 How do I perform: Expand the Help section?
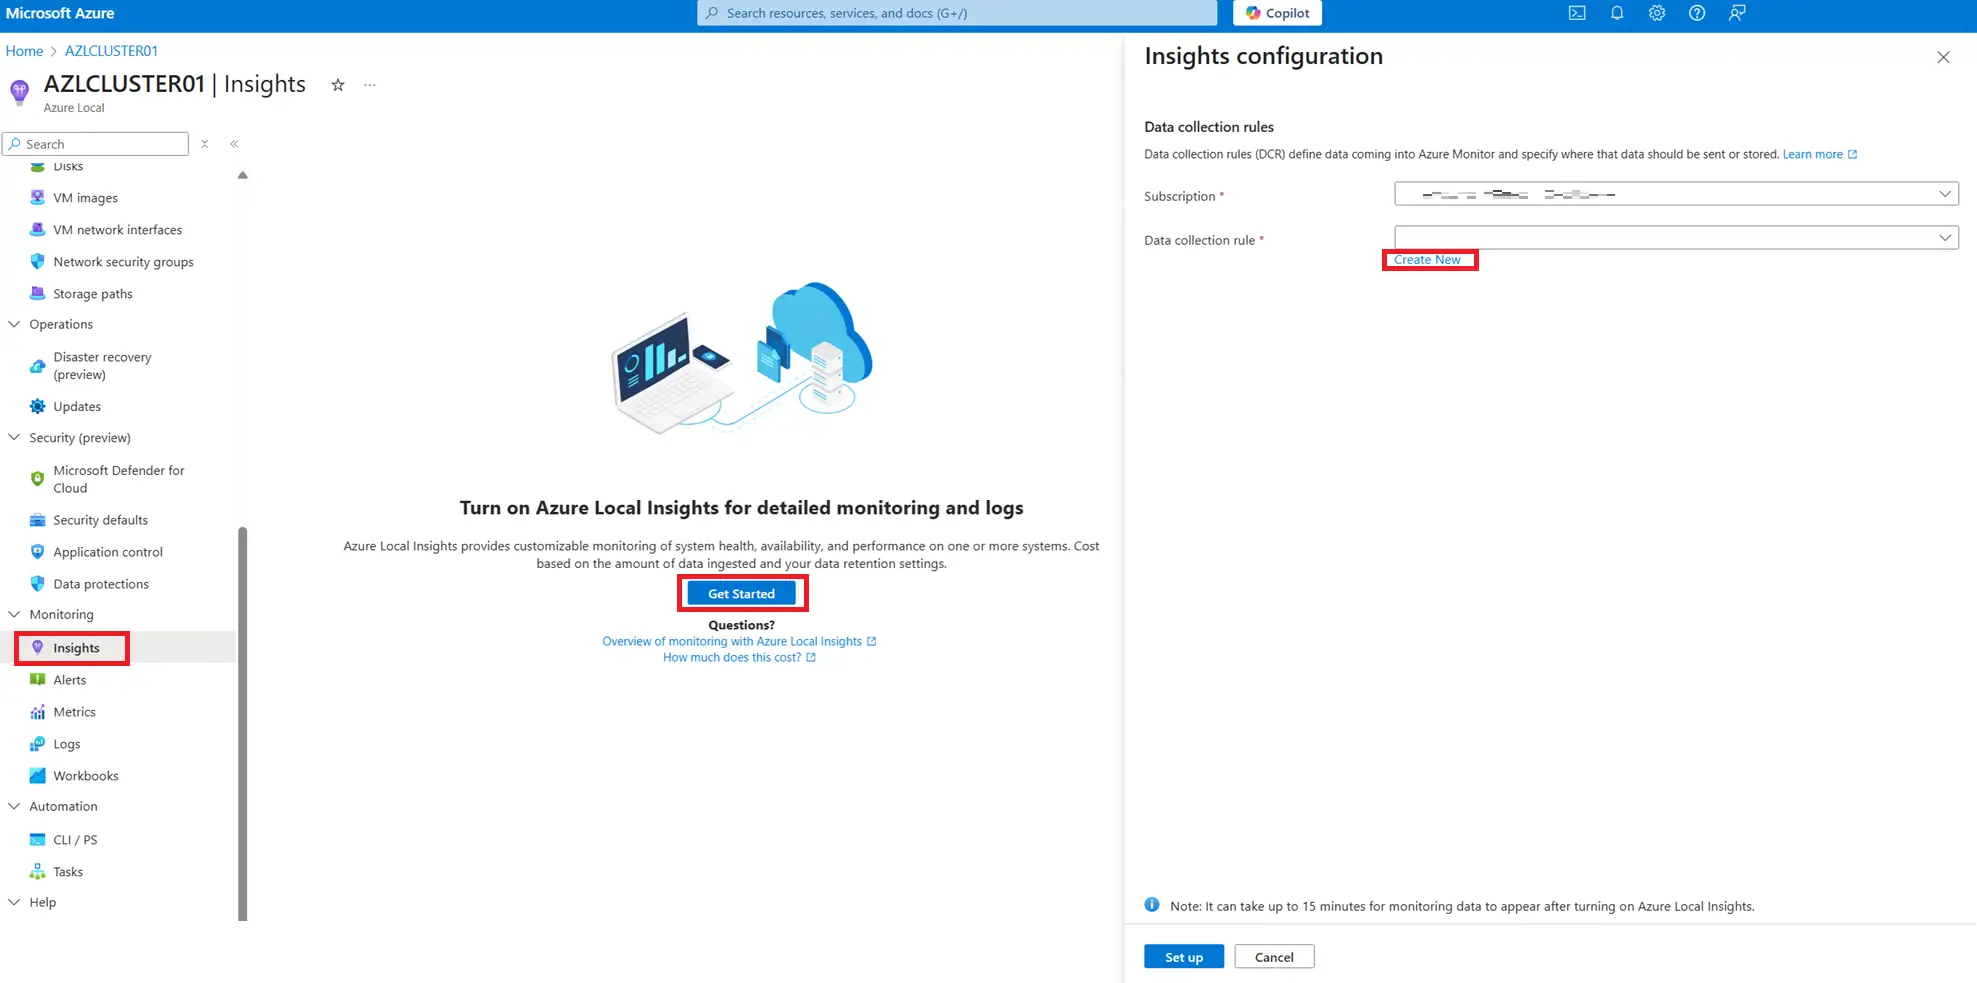click(14, 902)
